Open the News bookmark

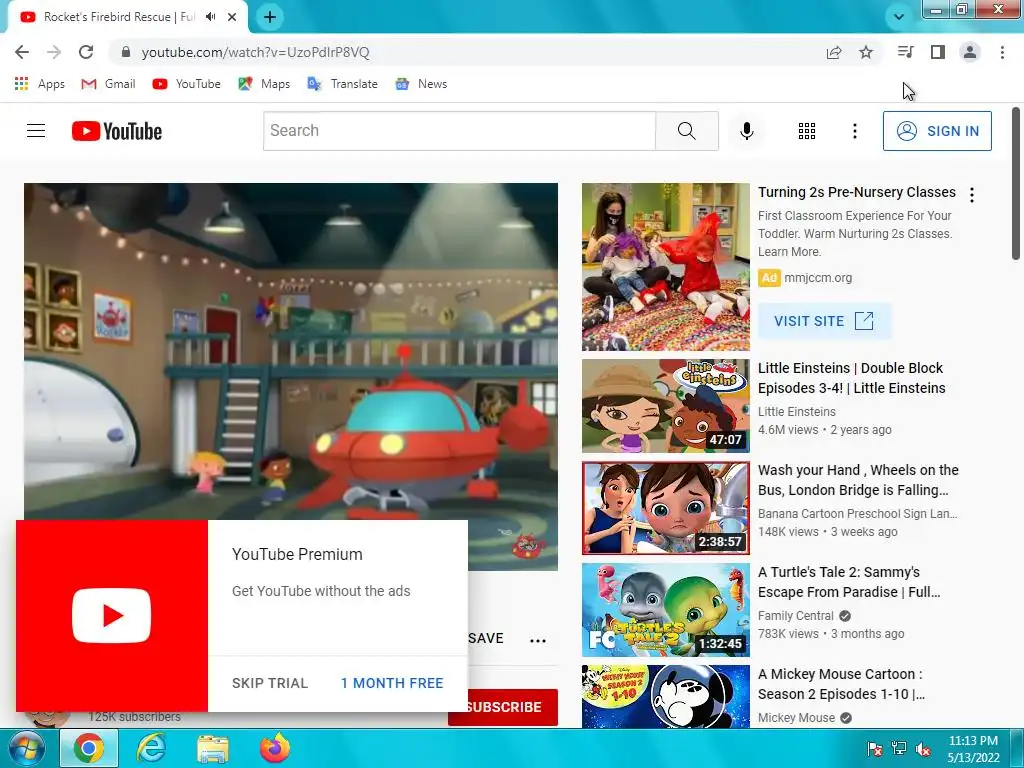coord(422,84)
